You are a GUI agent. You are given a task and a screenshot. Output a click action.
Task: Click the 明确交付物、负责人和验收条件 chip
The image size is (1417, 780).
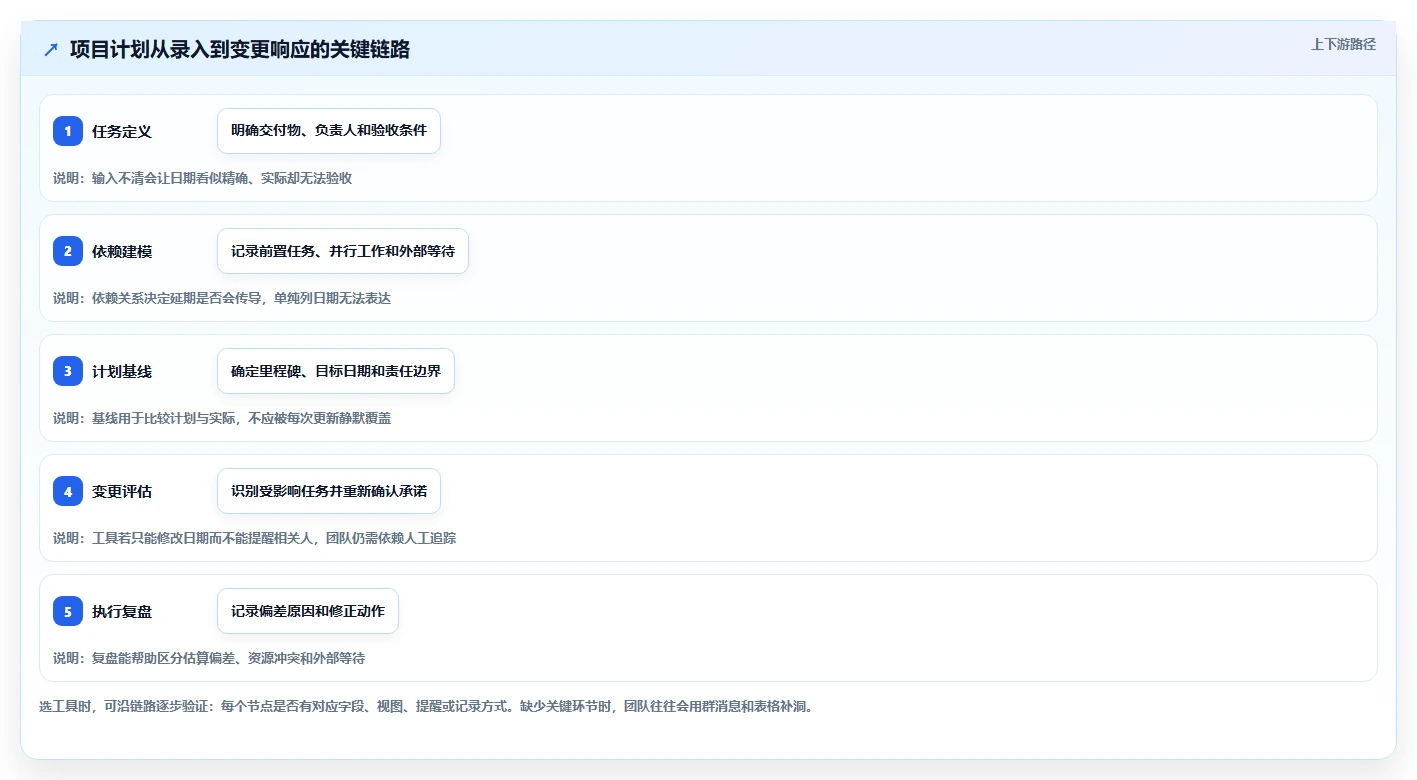point(329,131)
